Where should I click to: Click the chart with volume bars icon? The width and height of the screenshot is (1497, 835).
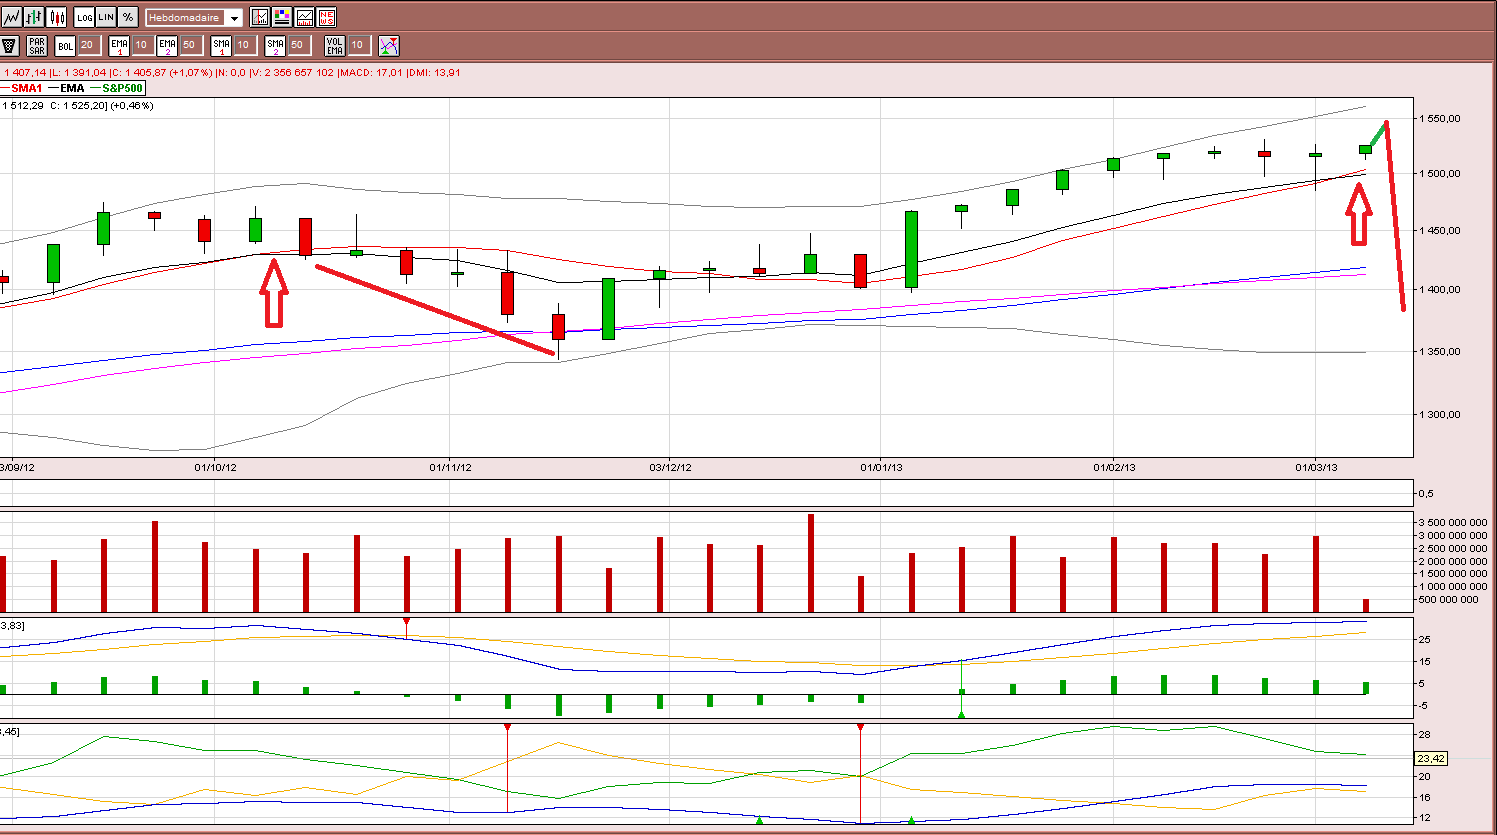click(304, 17)
